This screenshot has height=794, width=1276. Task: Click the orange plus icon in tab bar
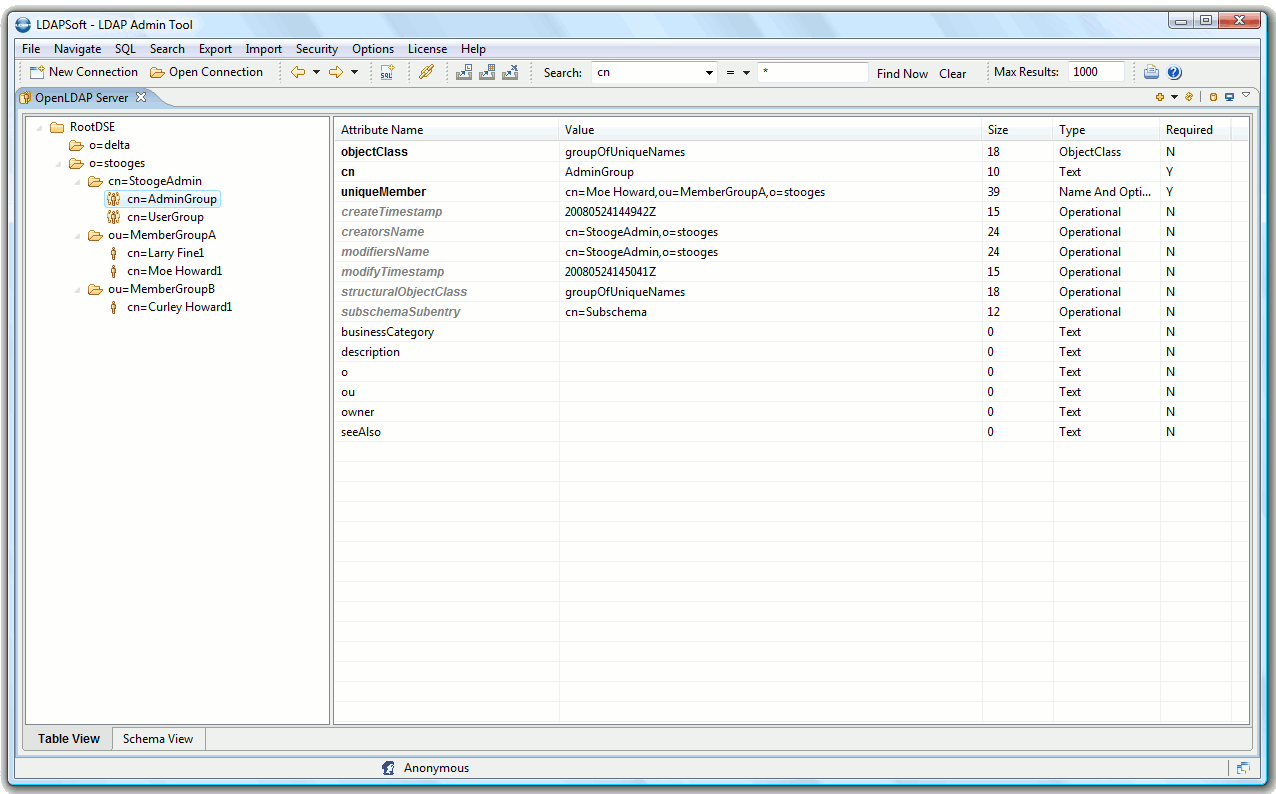[x=1160, y=97]
